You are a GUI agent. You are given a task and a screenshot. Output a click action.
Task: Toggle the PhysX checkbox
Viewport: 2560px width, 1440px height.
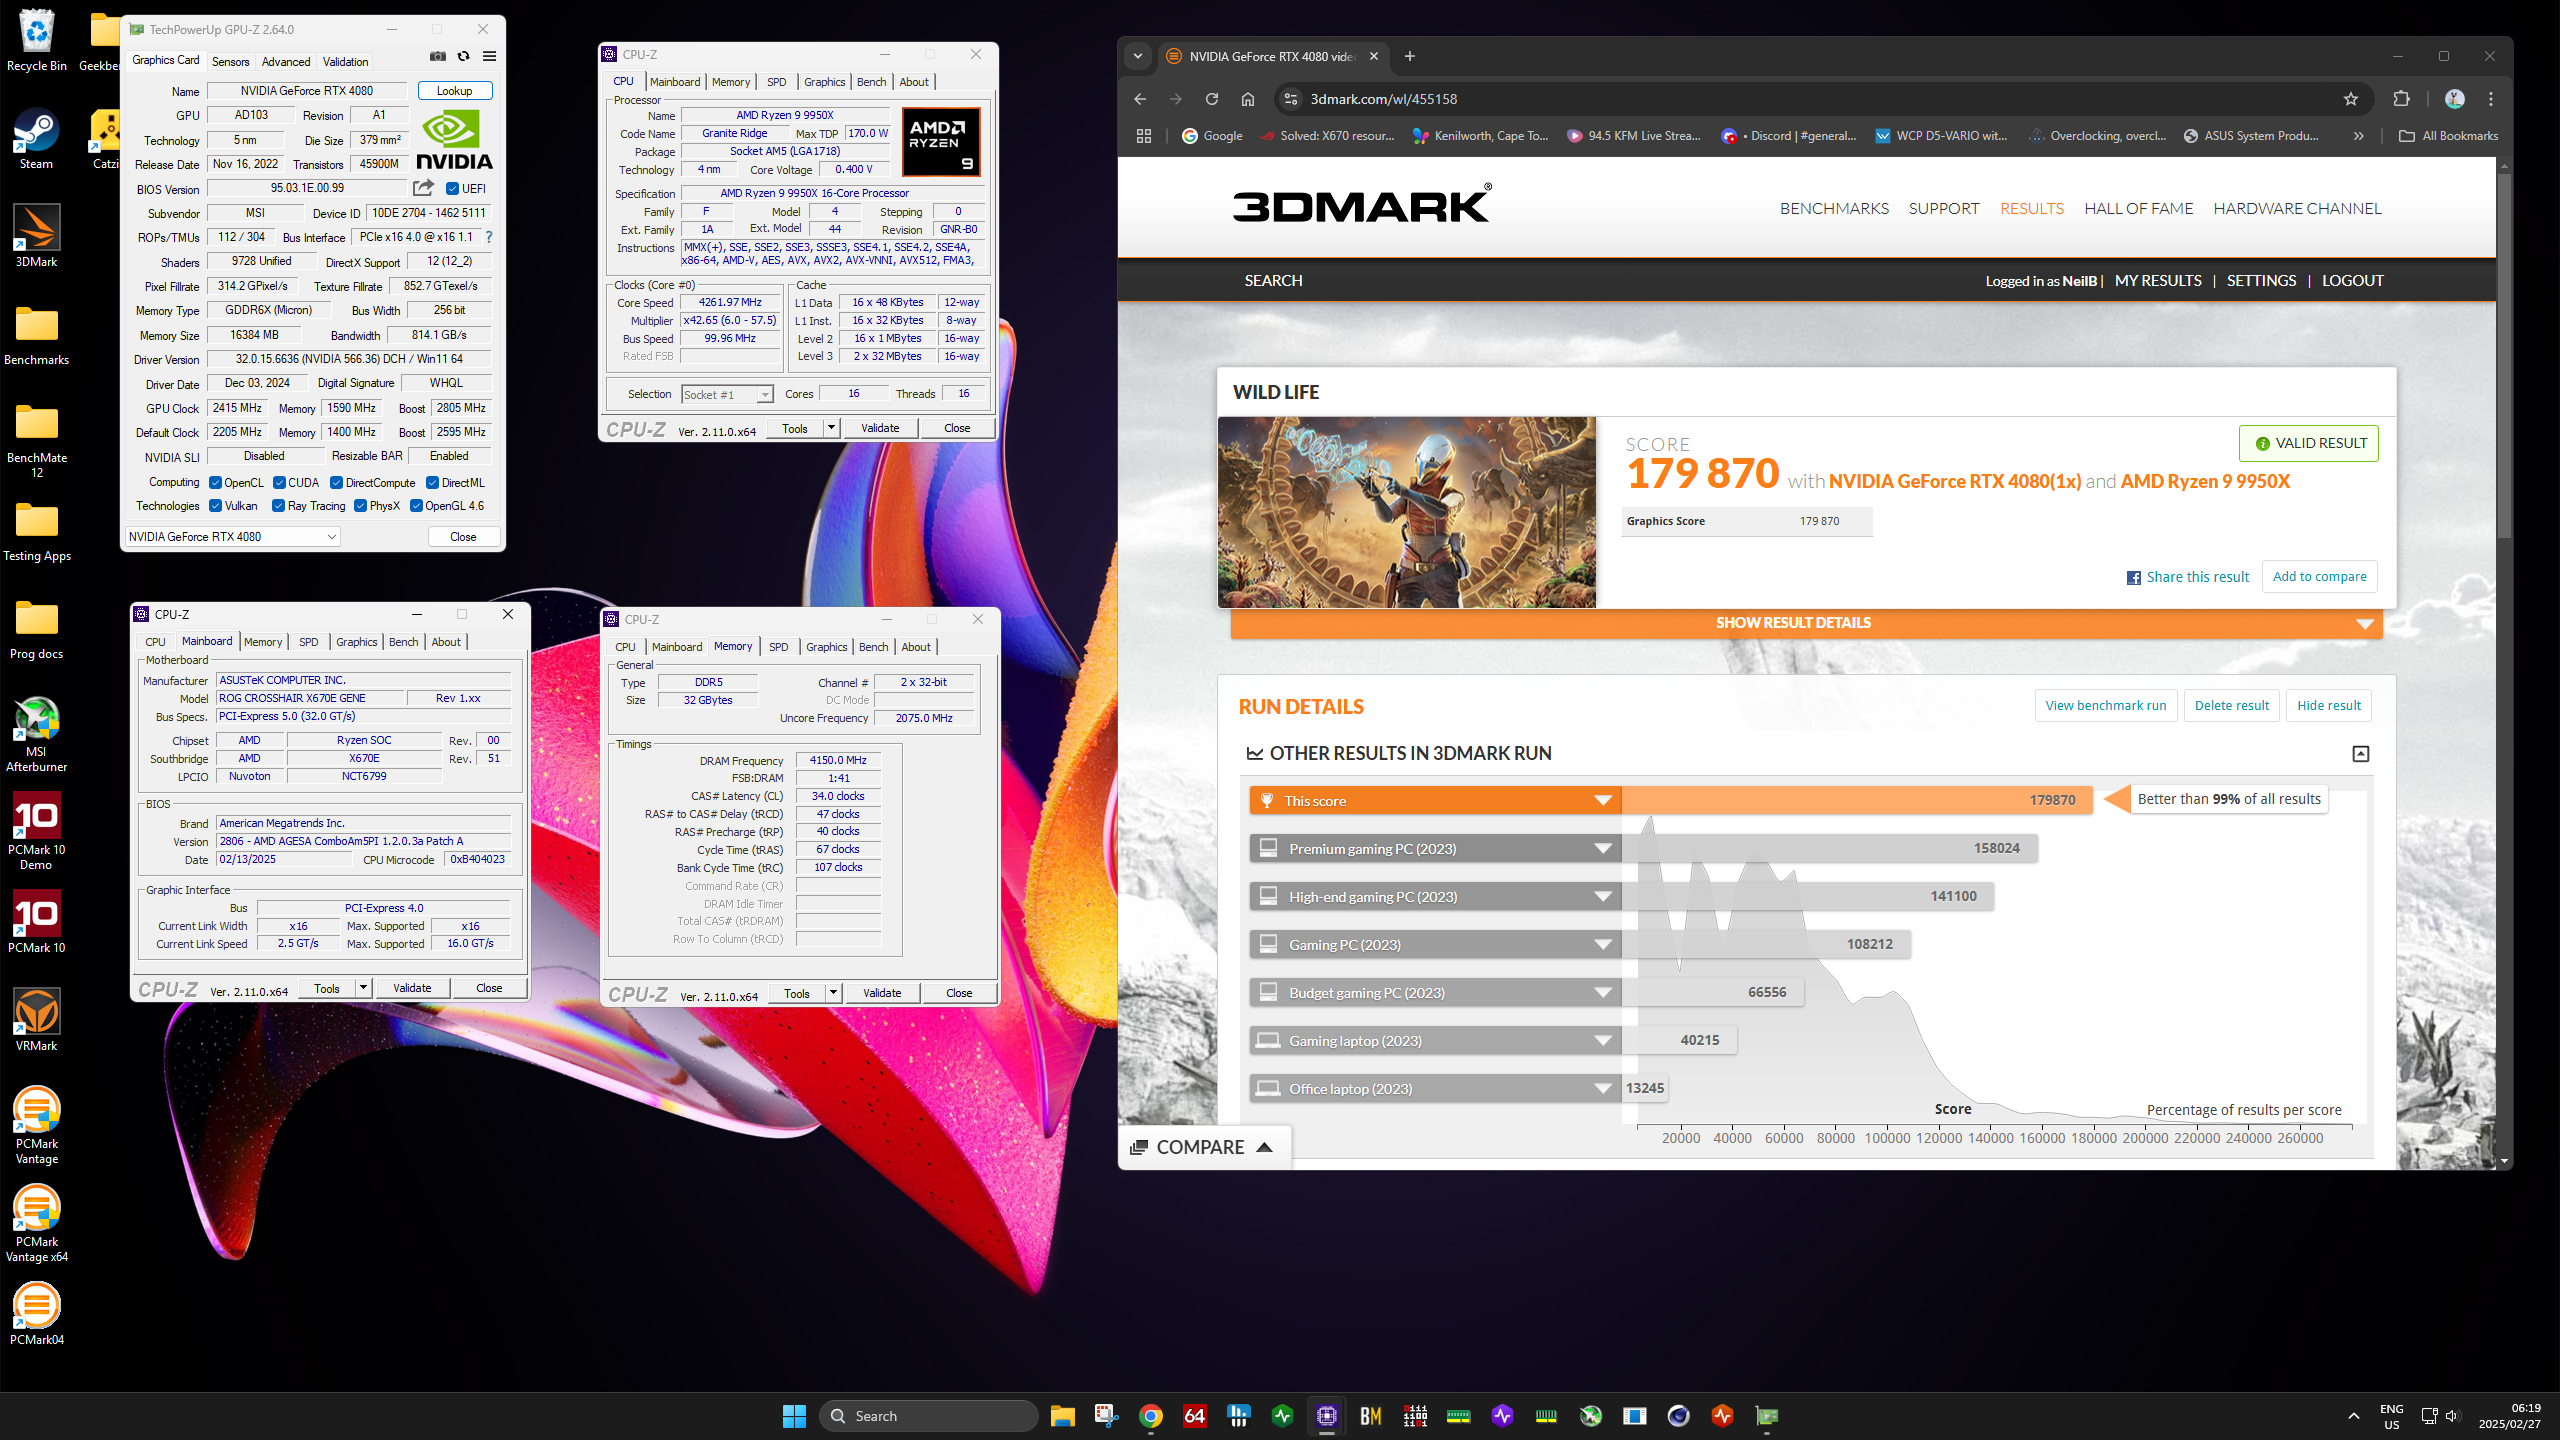pyautogui.click(x=360, y=506)
